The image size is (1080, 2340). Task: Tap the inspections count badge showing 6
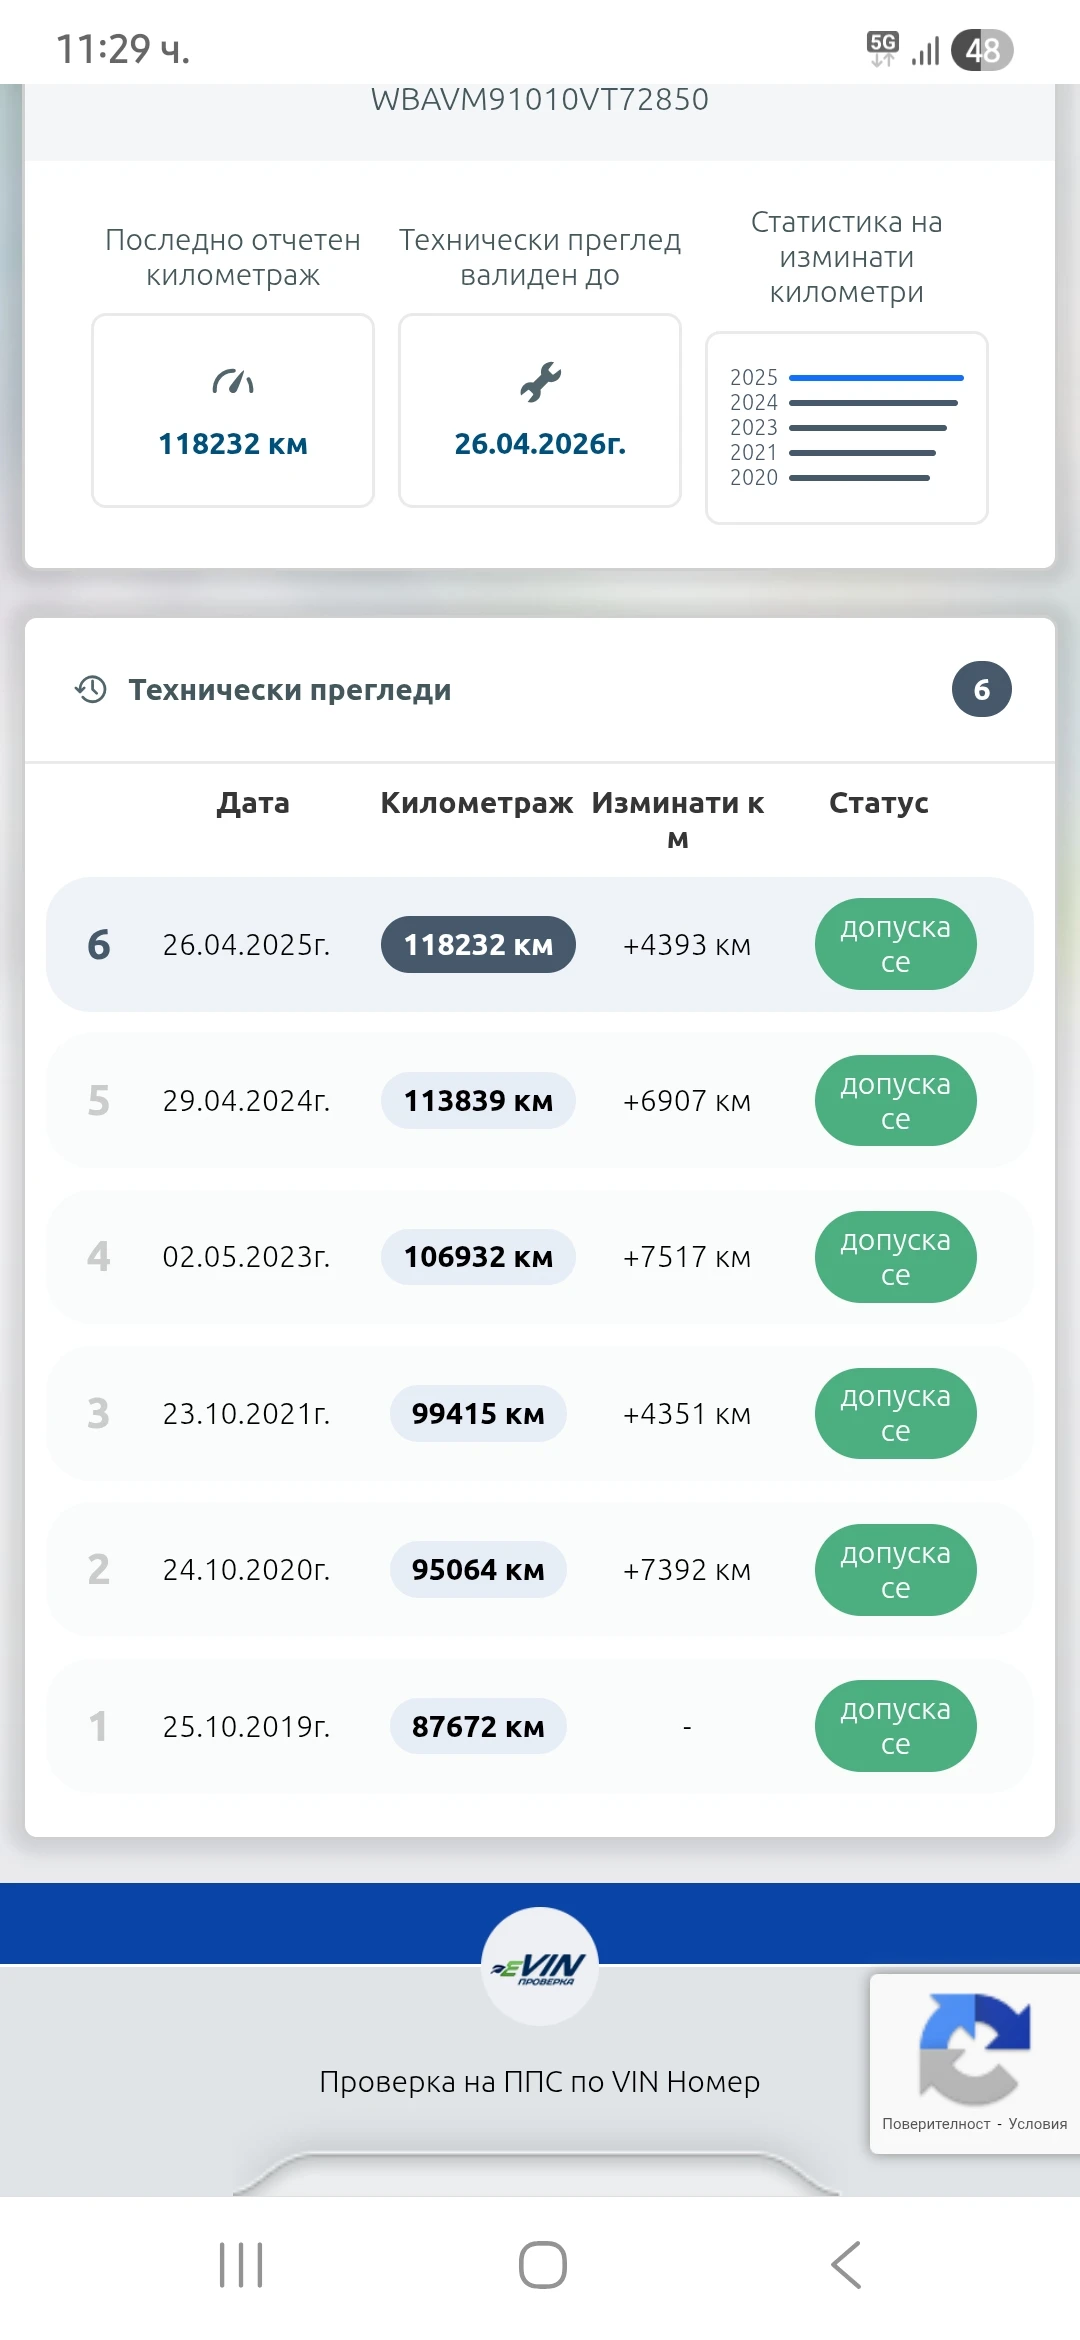(981, 689)
